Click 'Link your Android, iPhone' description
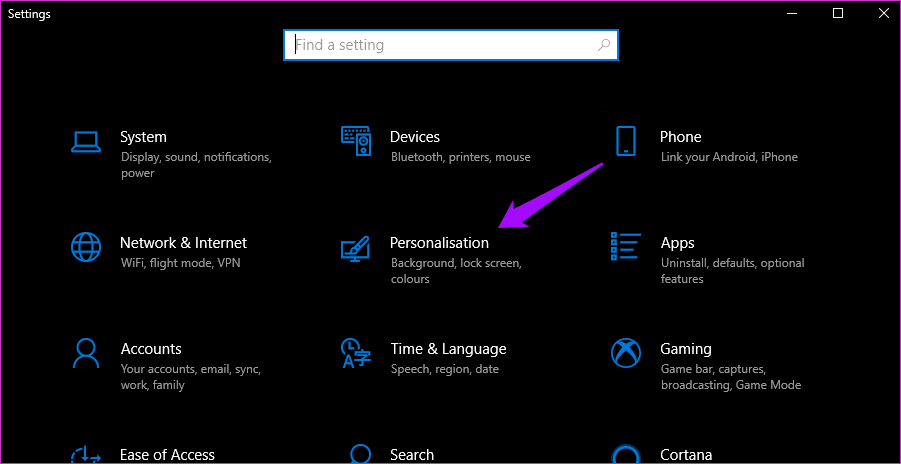The width and height of the screenshot is (901, 464). click(x=729, y=157)
